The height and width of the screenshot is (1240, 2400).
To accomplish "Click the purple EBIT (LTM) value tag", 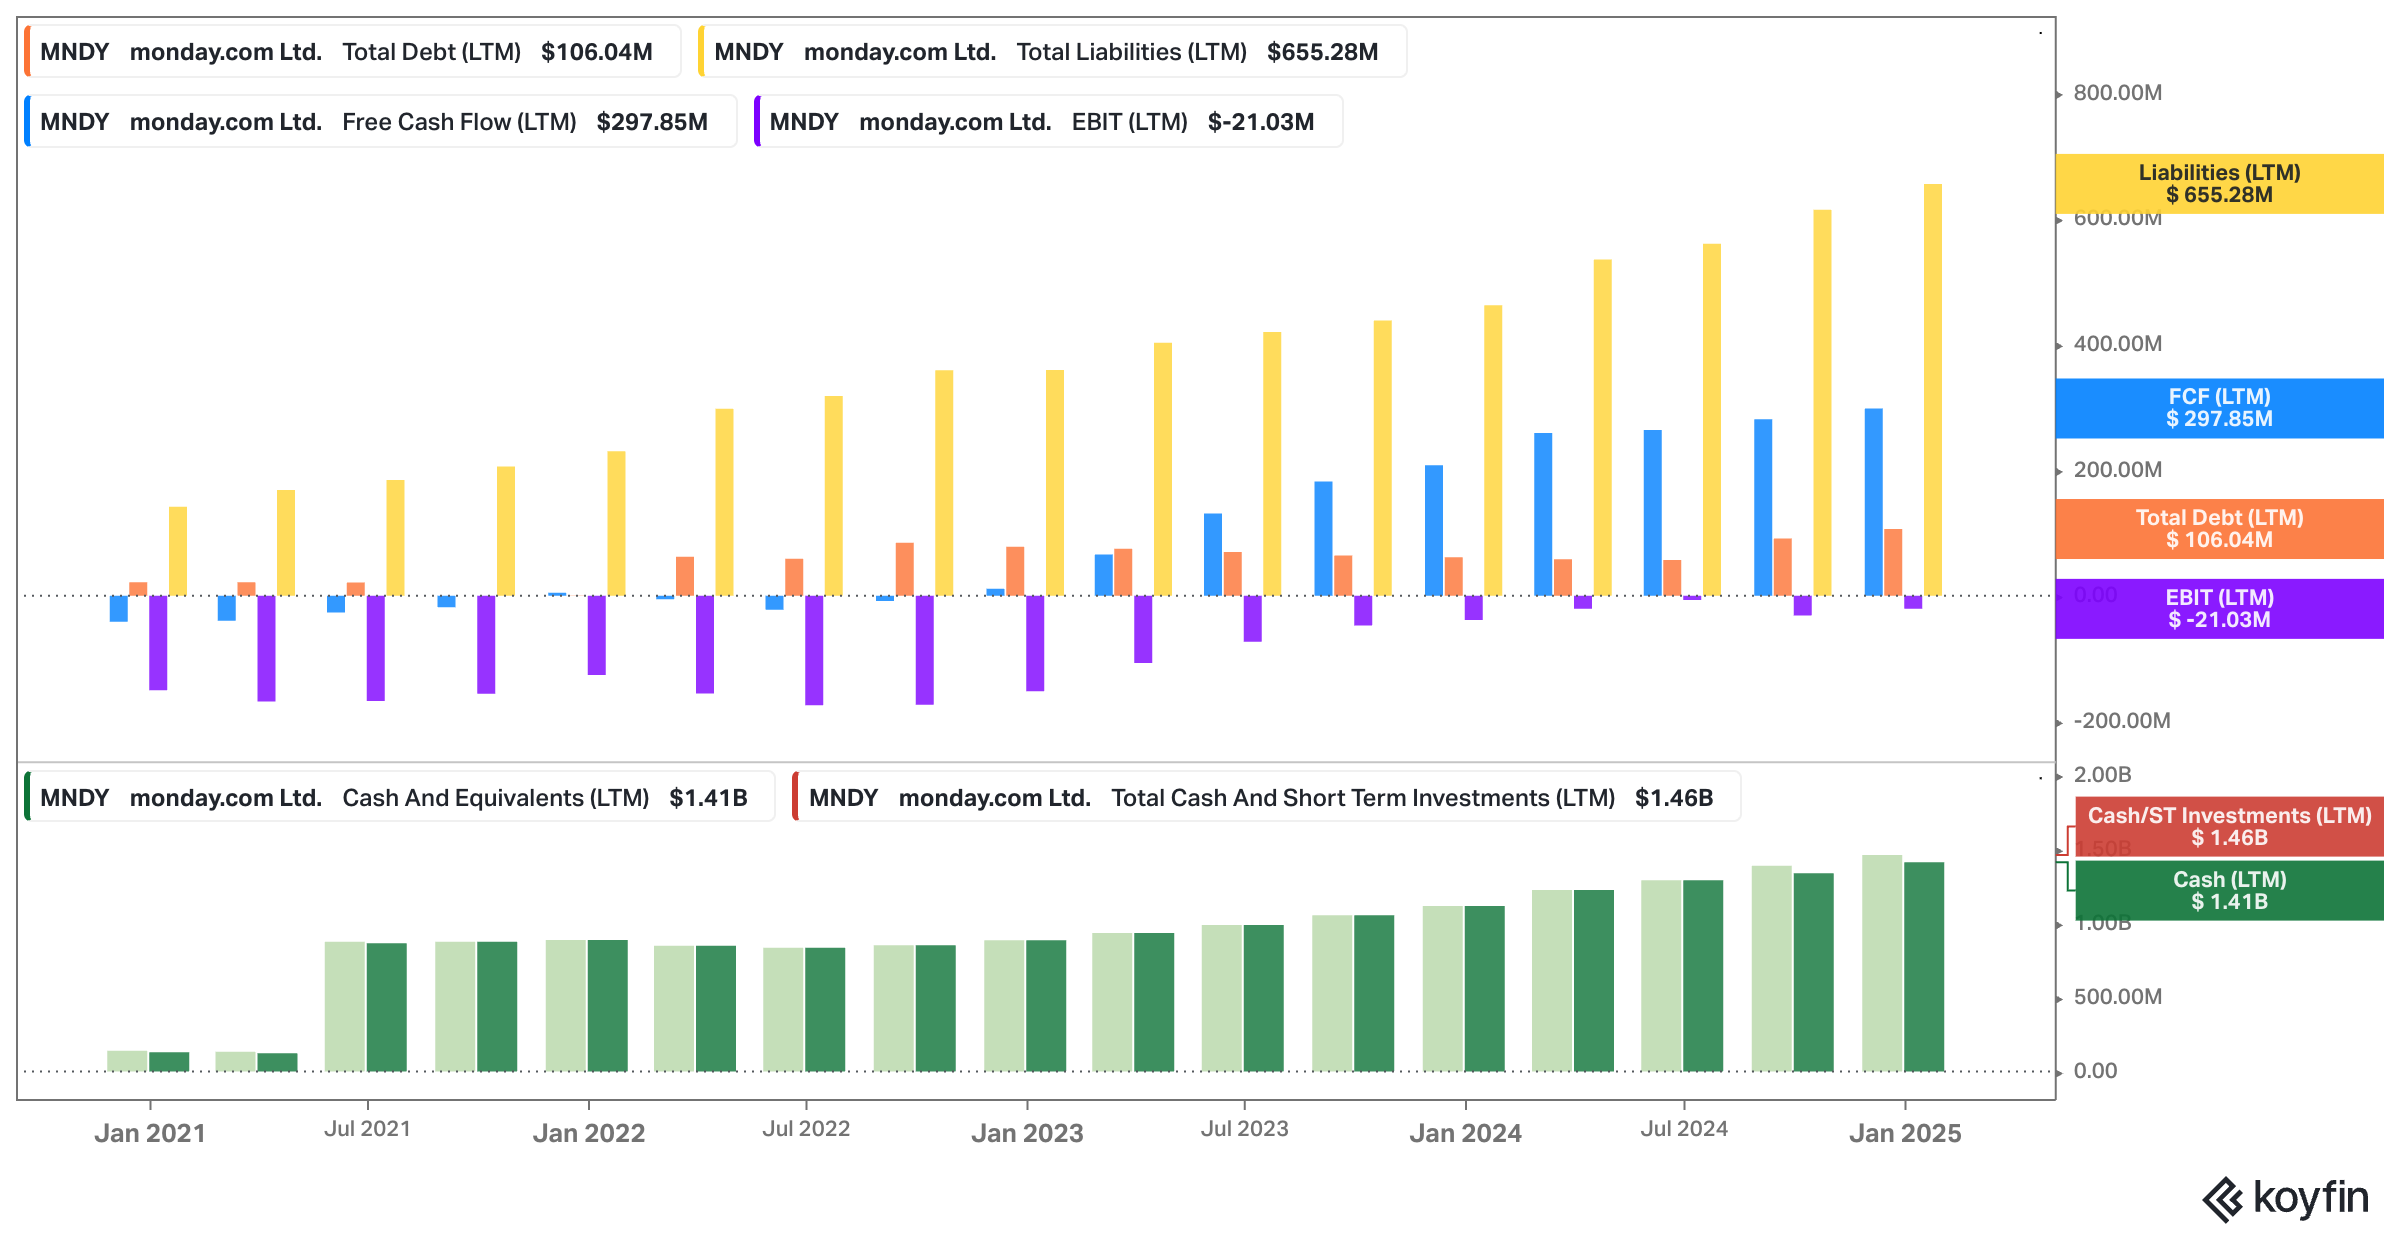I will point(2219,609).
